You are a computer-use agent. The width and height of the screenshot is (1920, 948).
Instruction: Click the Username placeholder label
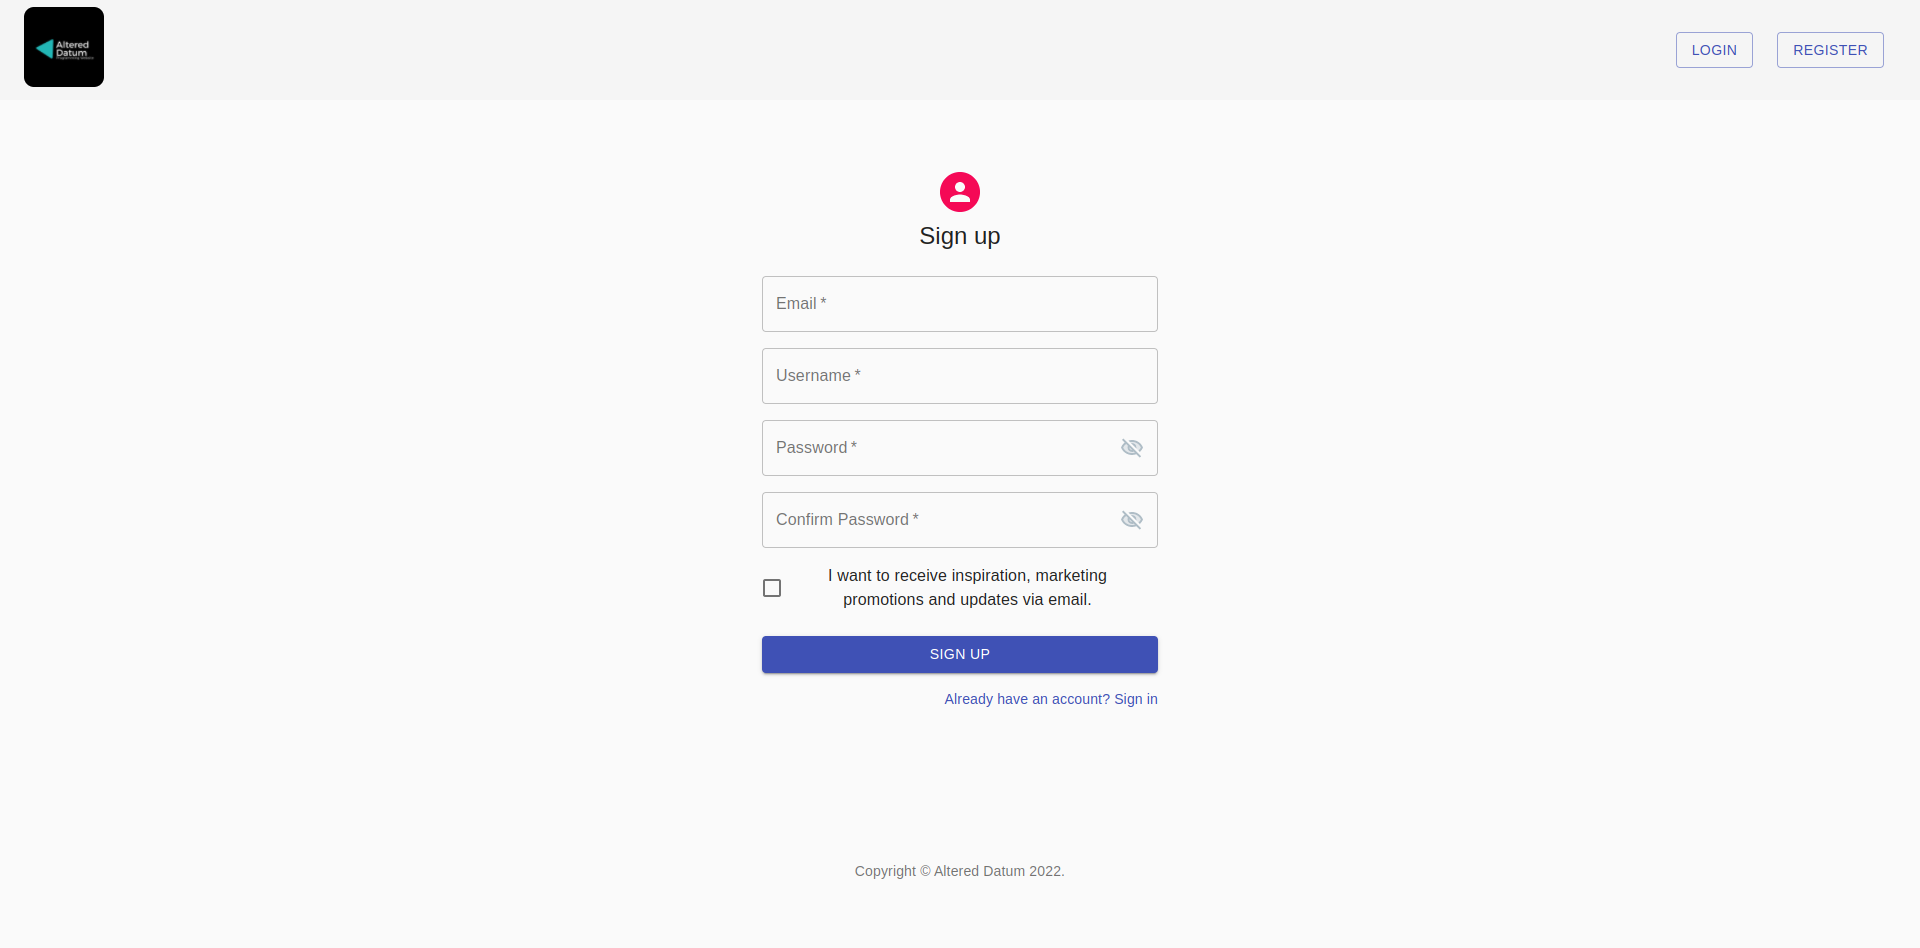(x=814, y=376)
